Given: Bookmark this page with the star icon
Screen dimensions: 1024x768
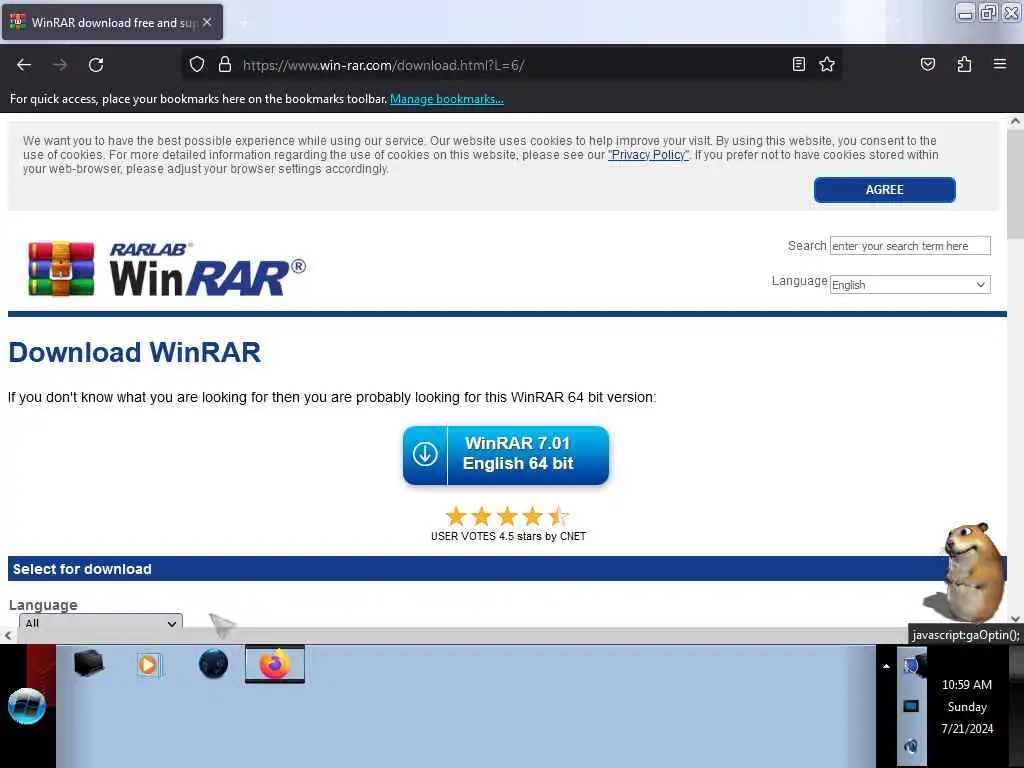Looking at the screenshot, I should click(827, 64).
